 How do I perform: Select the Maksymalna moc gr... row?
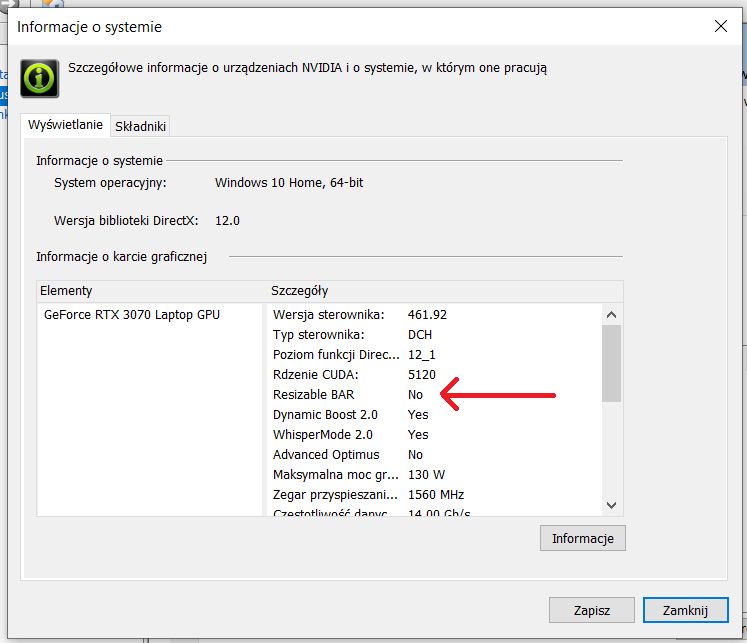pyautogui.click(x=434, y=475)
